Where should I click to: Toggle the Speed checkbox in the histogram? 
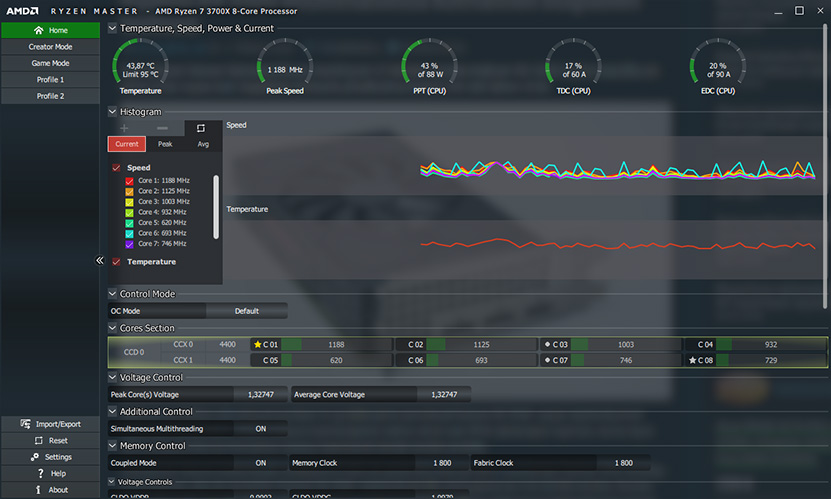coord(116,167)
